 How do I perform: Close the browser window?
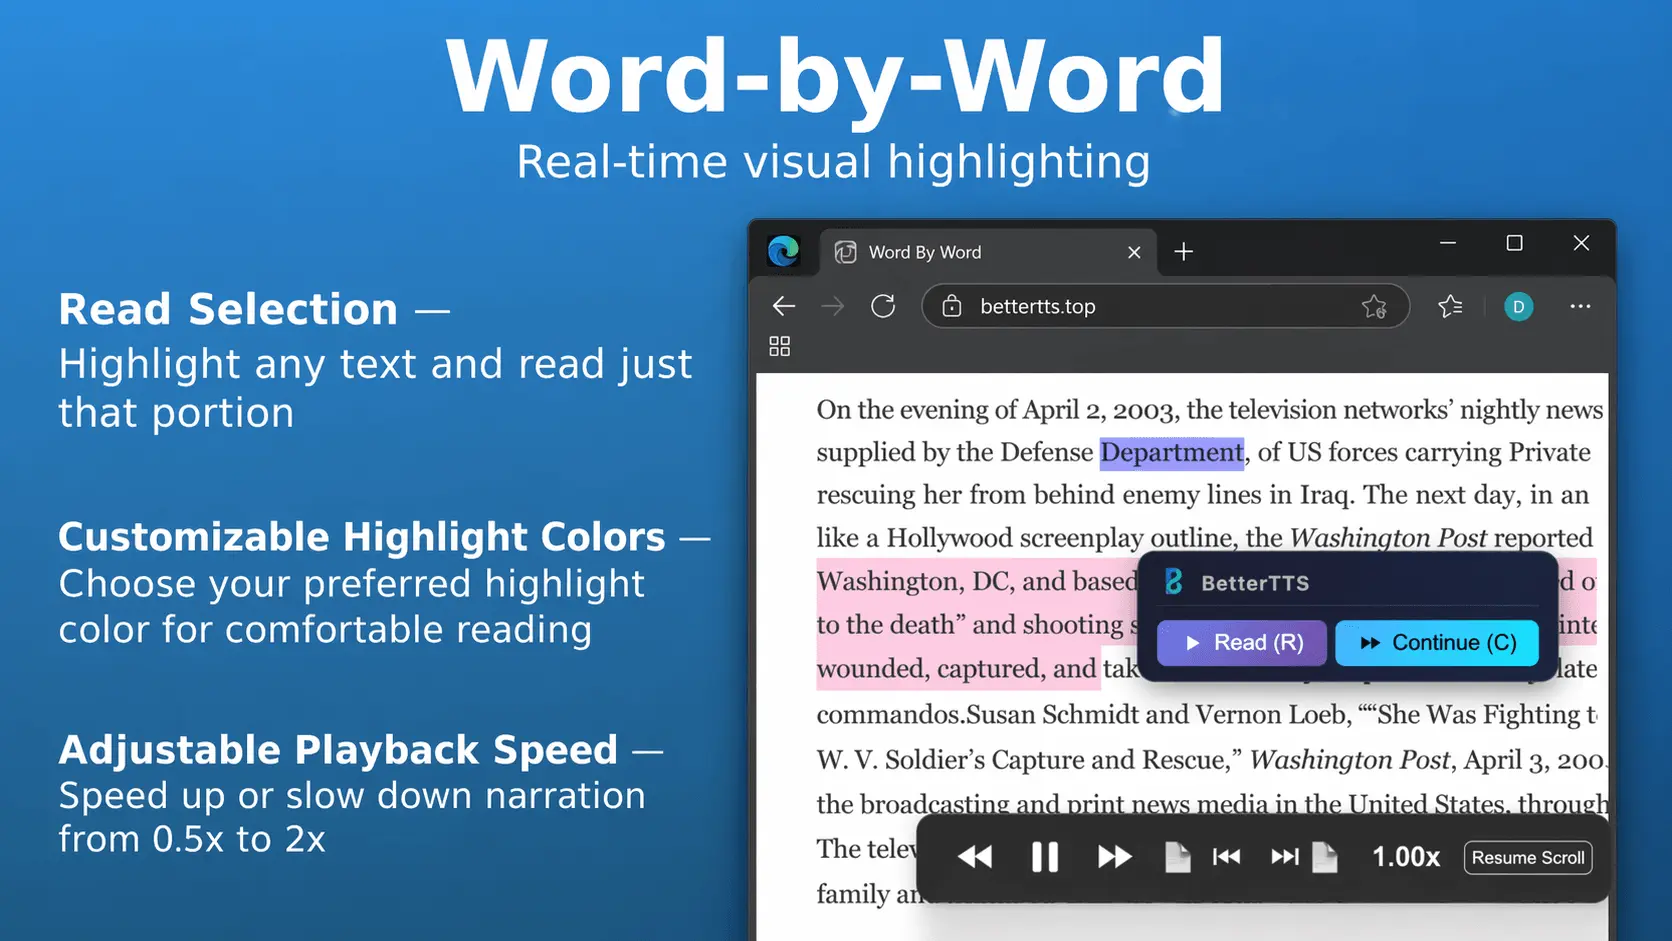pyautogui.click(x=1581, y=243)
